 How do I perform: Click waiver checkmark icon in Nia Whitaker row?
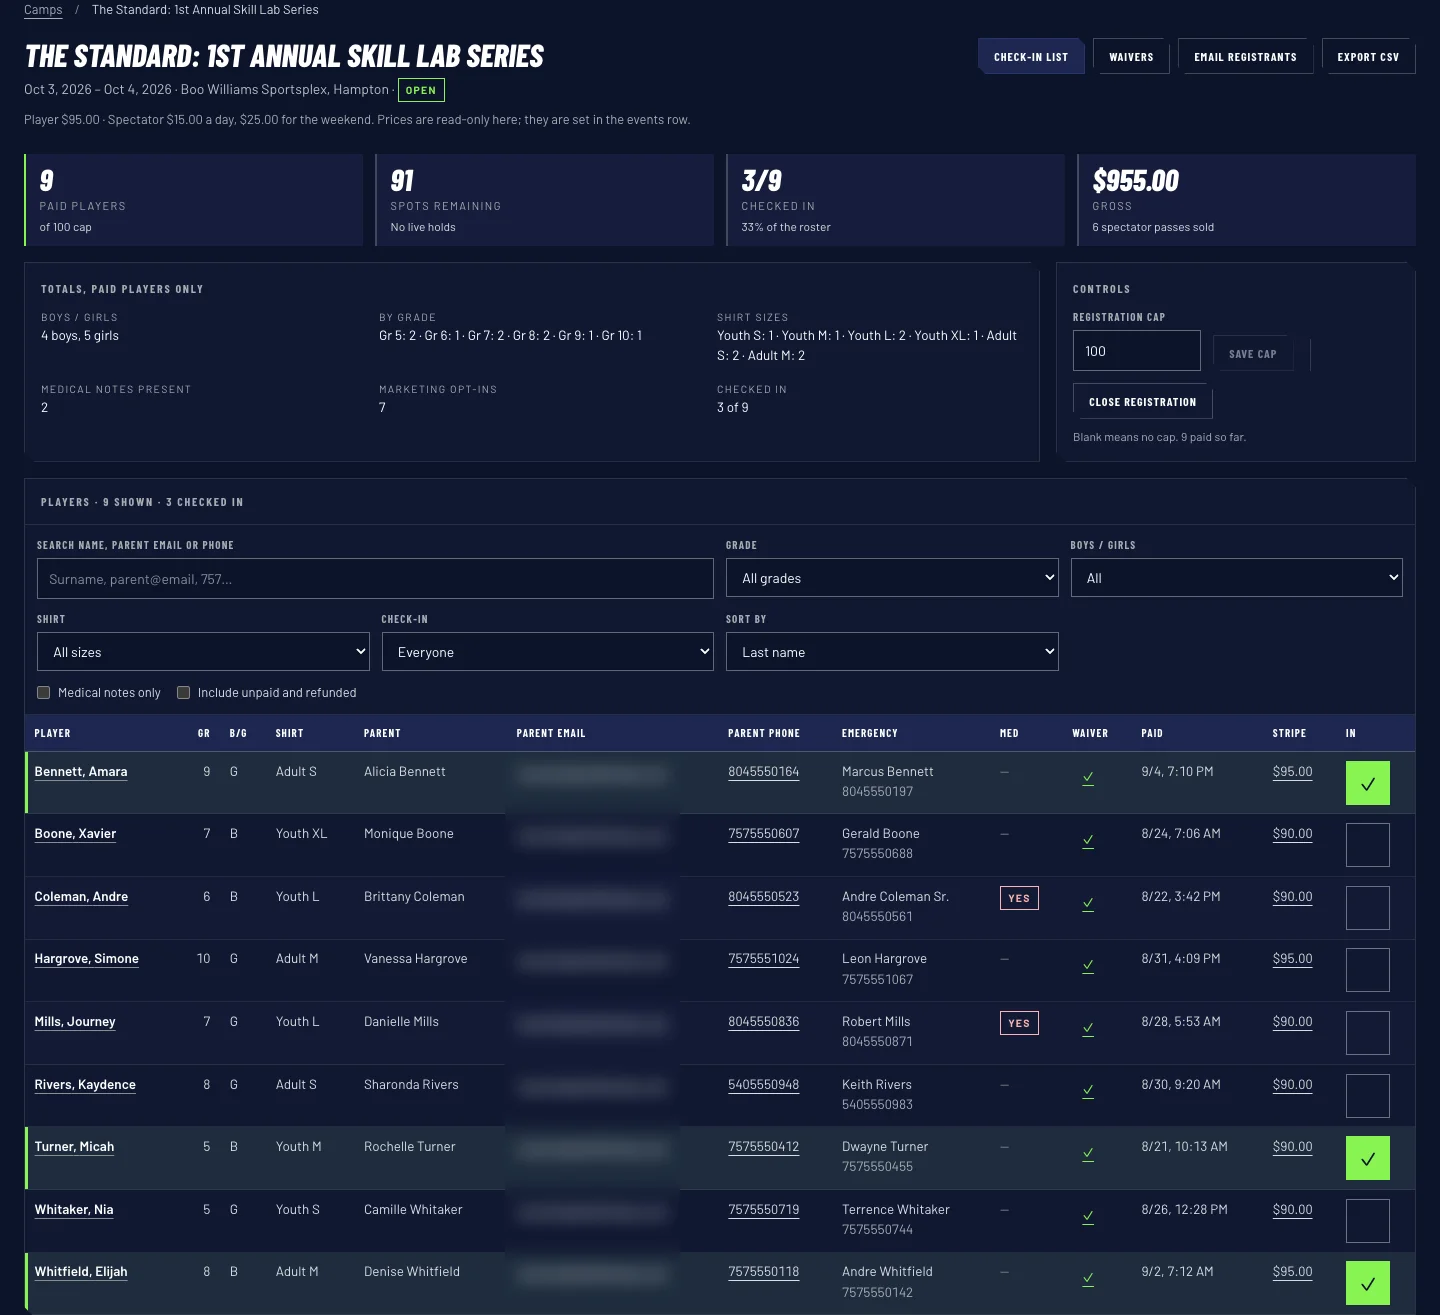(1088, 1217)
